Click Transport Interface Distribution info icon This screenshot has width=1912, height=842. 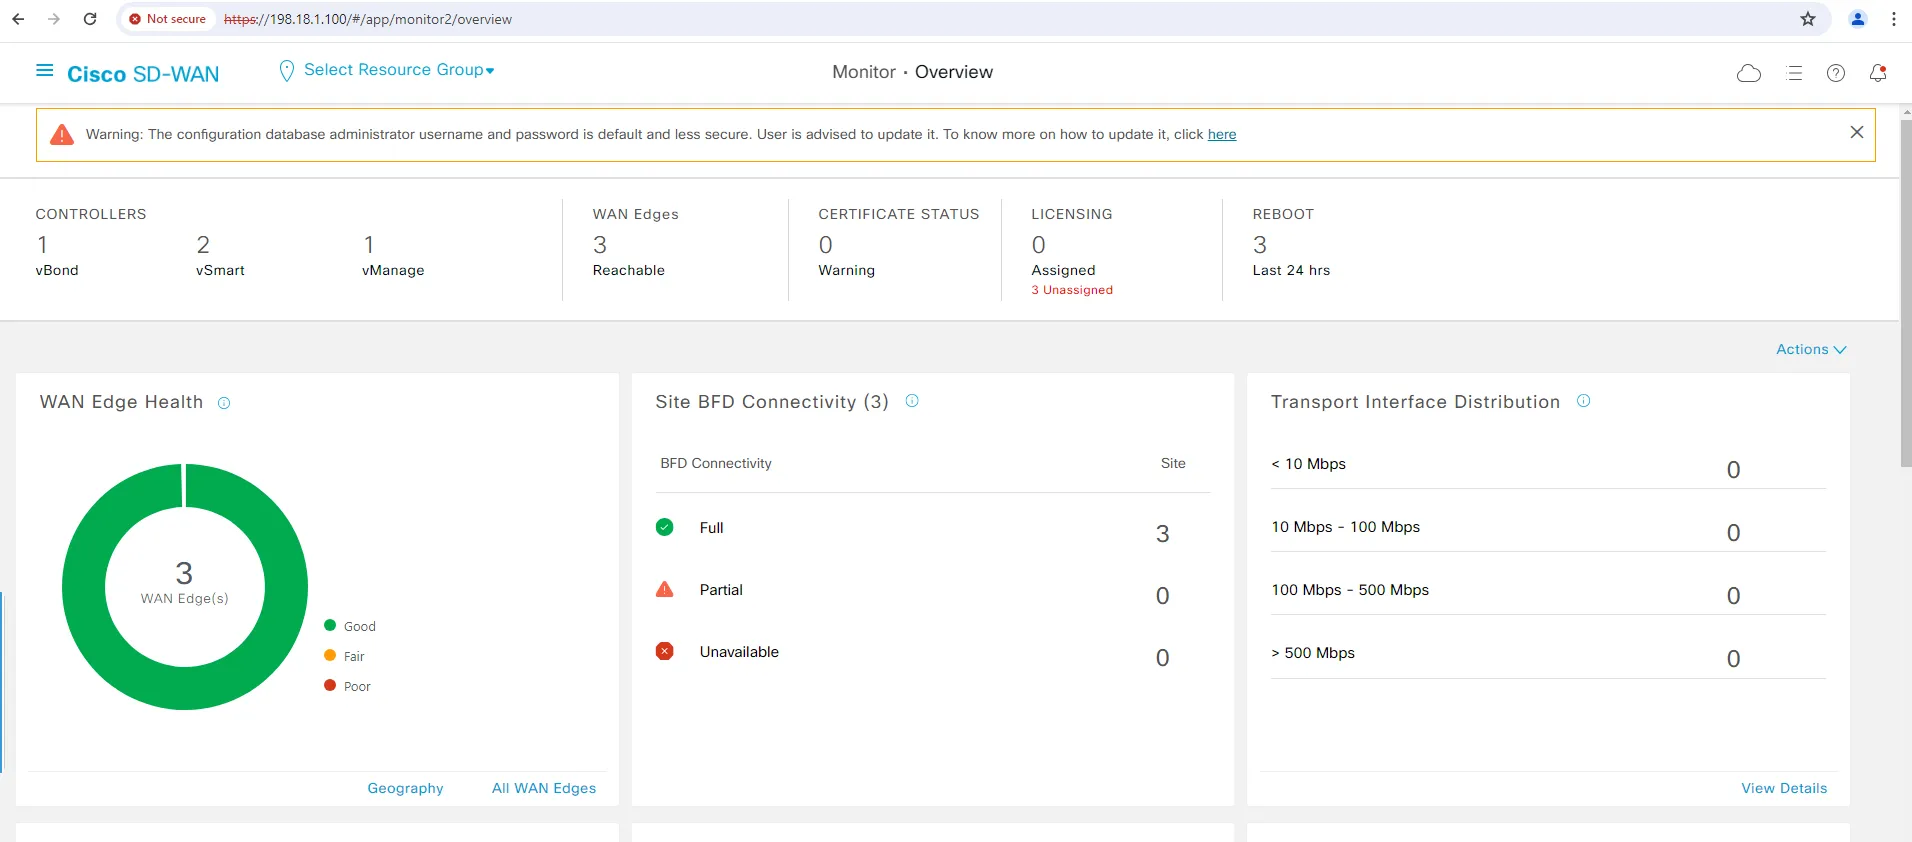pos(1583,401)
